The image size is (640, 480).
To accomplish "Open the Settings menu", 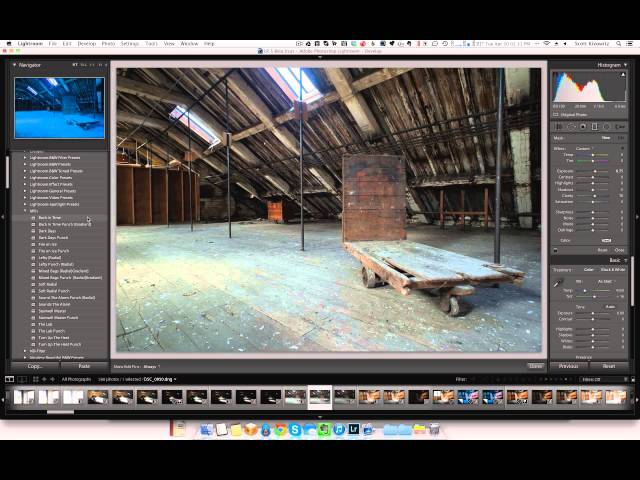I will (130, 43).
